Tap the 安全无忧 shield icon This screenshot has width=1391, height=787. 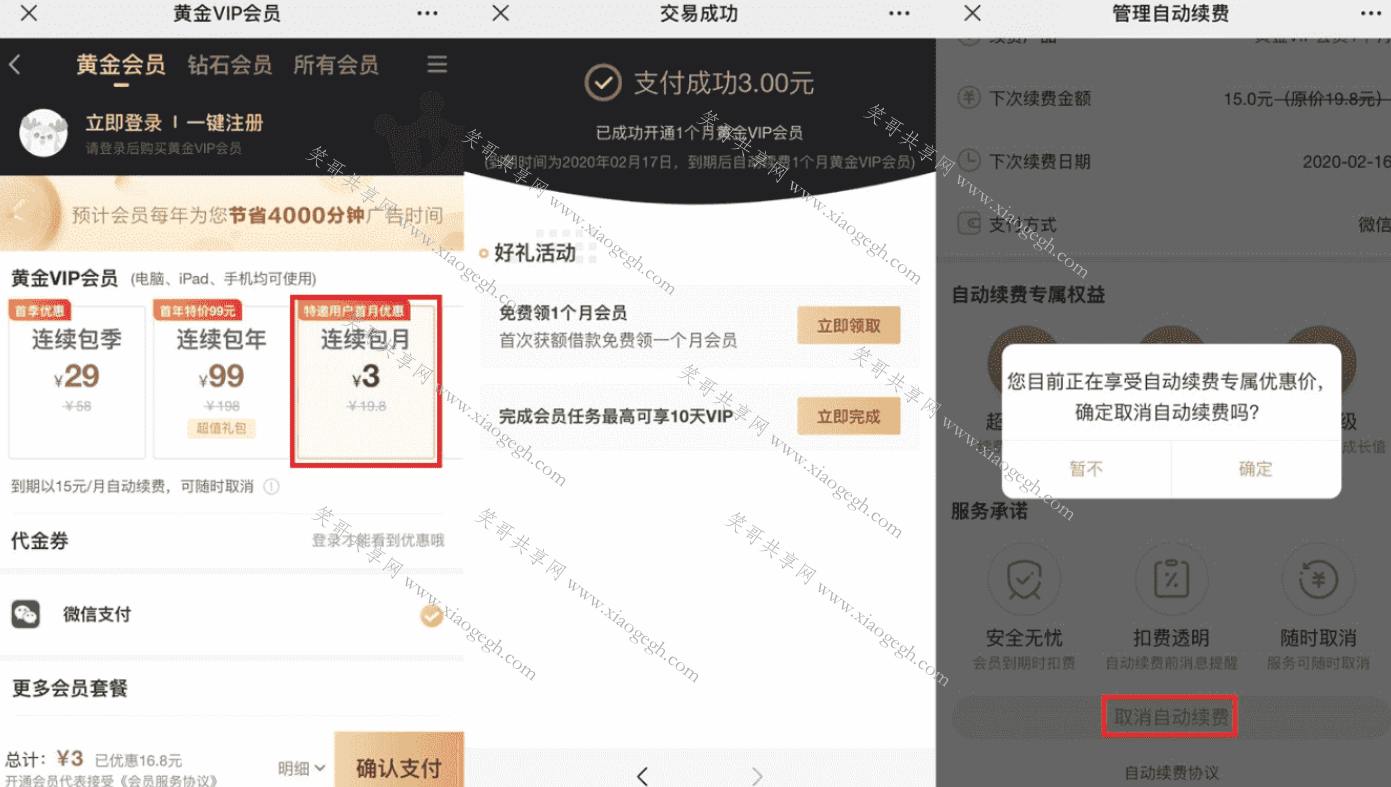click(x=1024, y=580)
